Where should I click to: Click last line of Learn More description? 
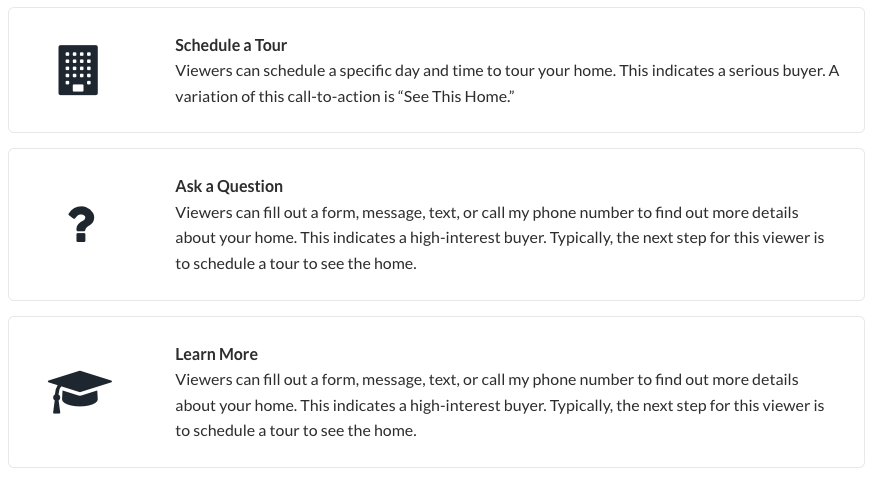point(296,431)
